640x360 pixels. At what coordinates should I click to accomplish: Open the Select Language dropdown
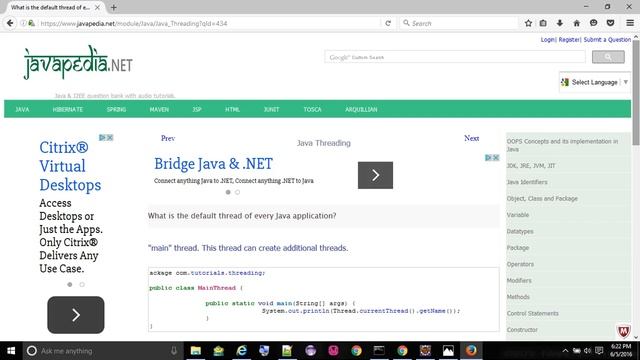point(595,82)
